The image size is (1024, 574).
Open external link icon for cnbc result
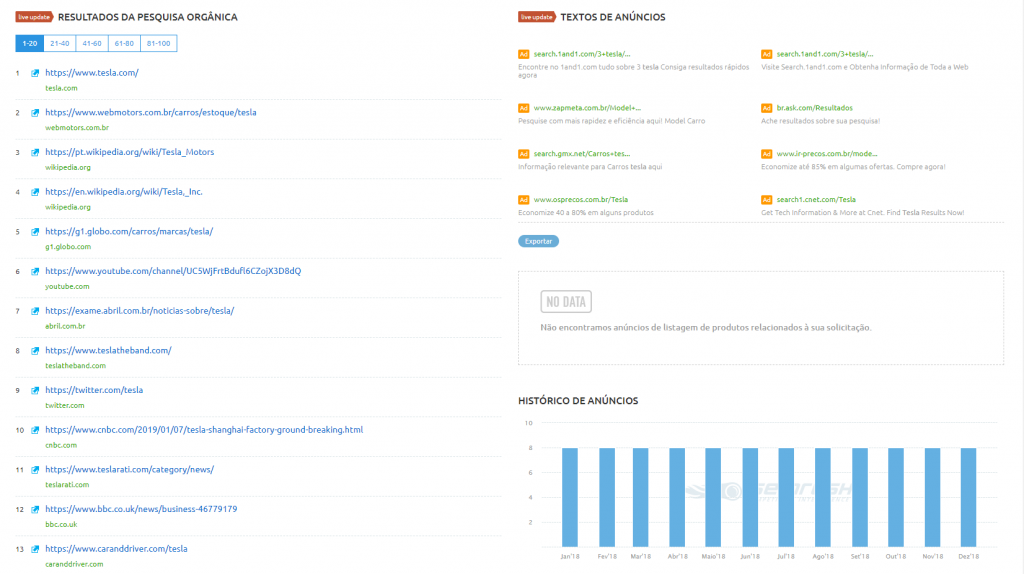pos(35,430)
